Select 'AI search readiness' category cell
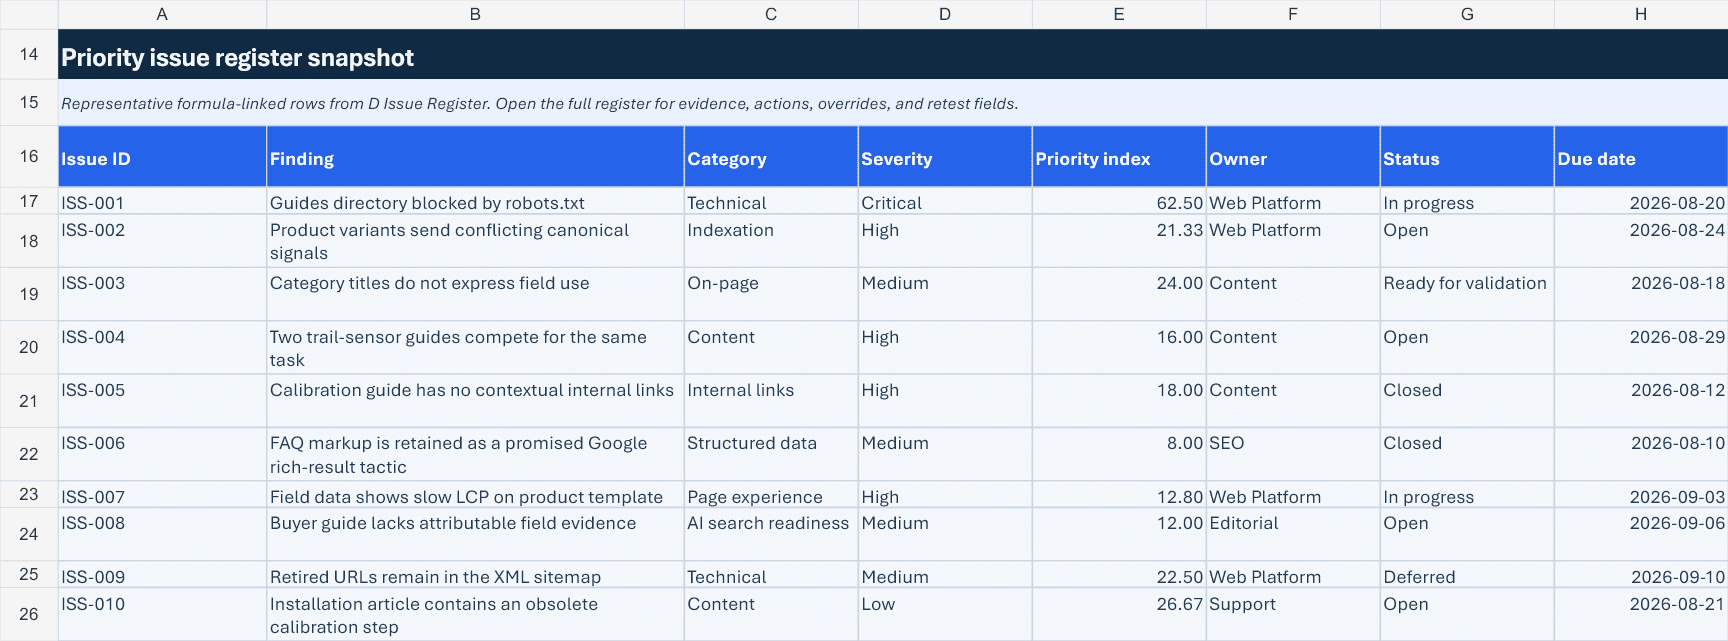Screen dimensions: 1728x641 [x=771, y=534]
